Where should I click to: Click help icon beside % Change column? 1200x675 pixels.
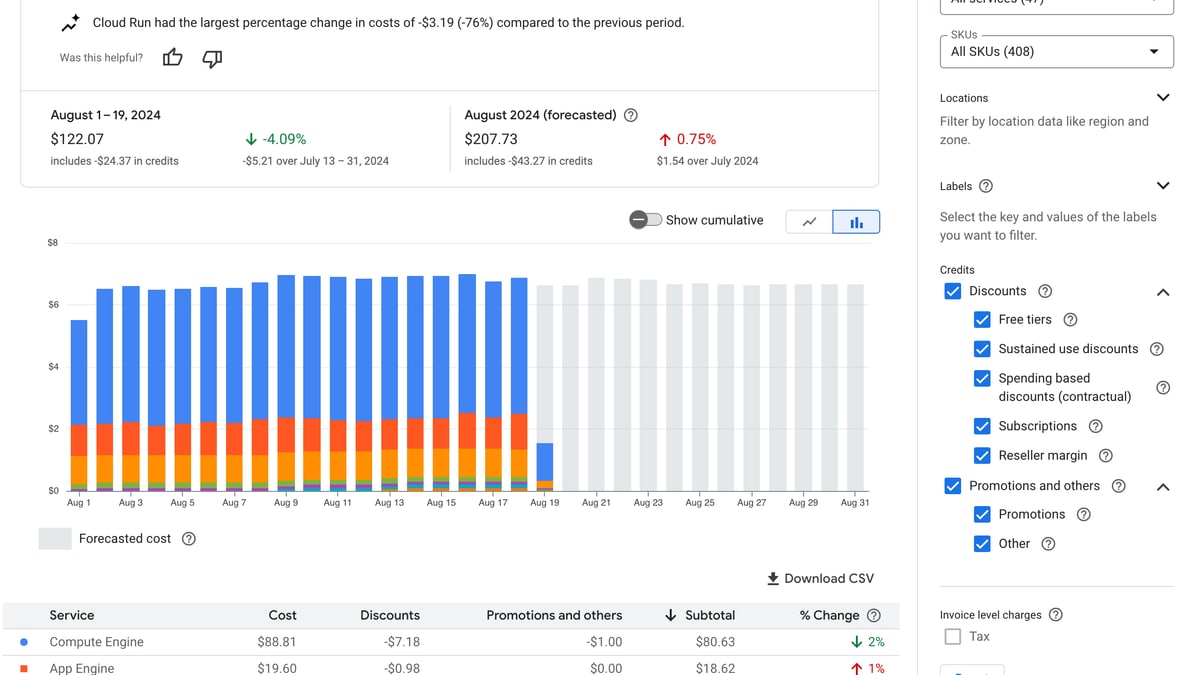[x=874, y=616]
